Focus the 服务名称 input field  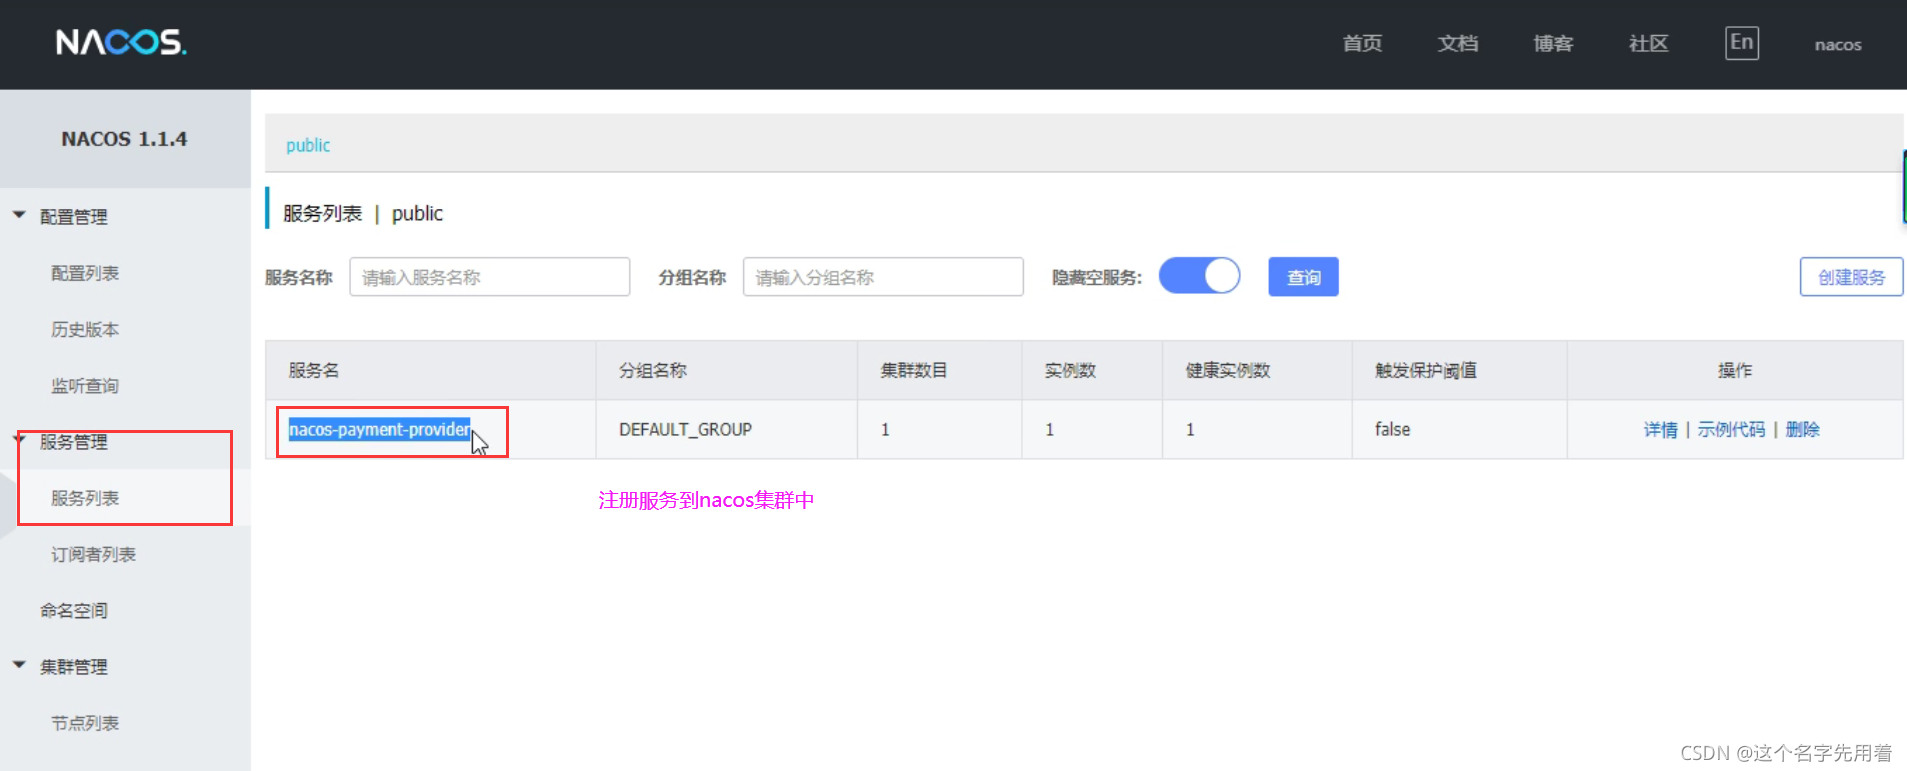pyautogui.click(x=489, y=277)
